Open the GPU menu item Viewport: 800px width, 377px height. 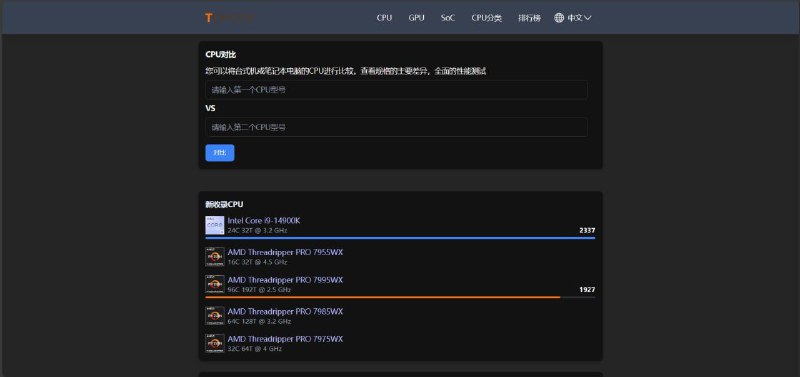click(416, 18)
